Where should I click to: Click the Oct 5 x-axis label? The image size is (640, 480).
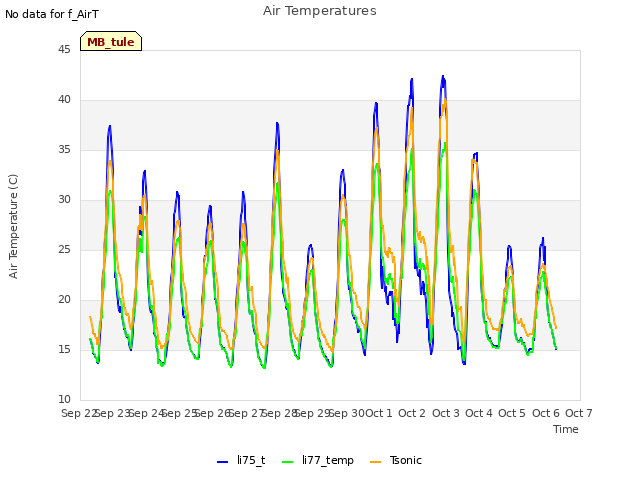(512, 413)
